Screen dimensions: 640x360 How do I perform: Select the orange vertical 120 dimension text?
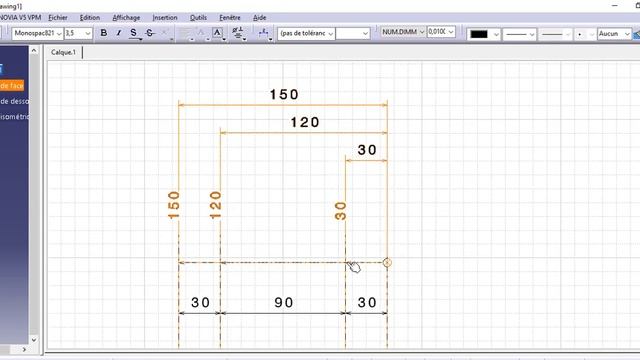pyautogui.click(x=215, y=205)
